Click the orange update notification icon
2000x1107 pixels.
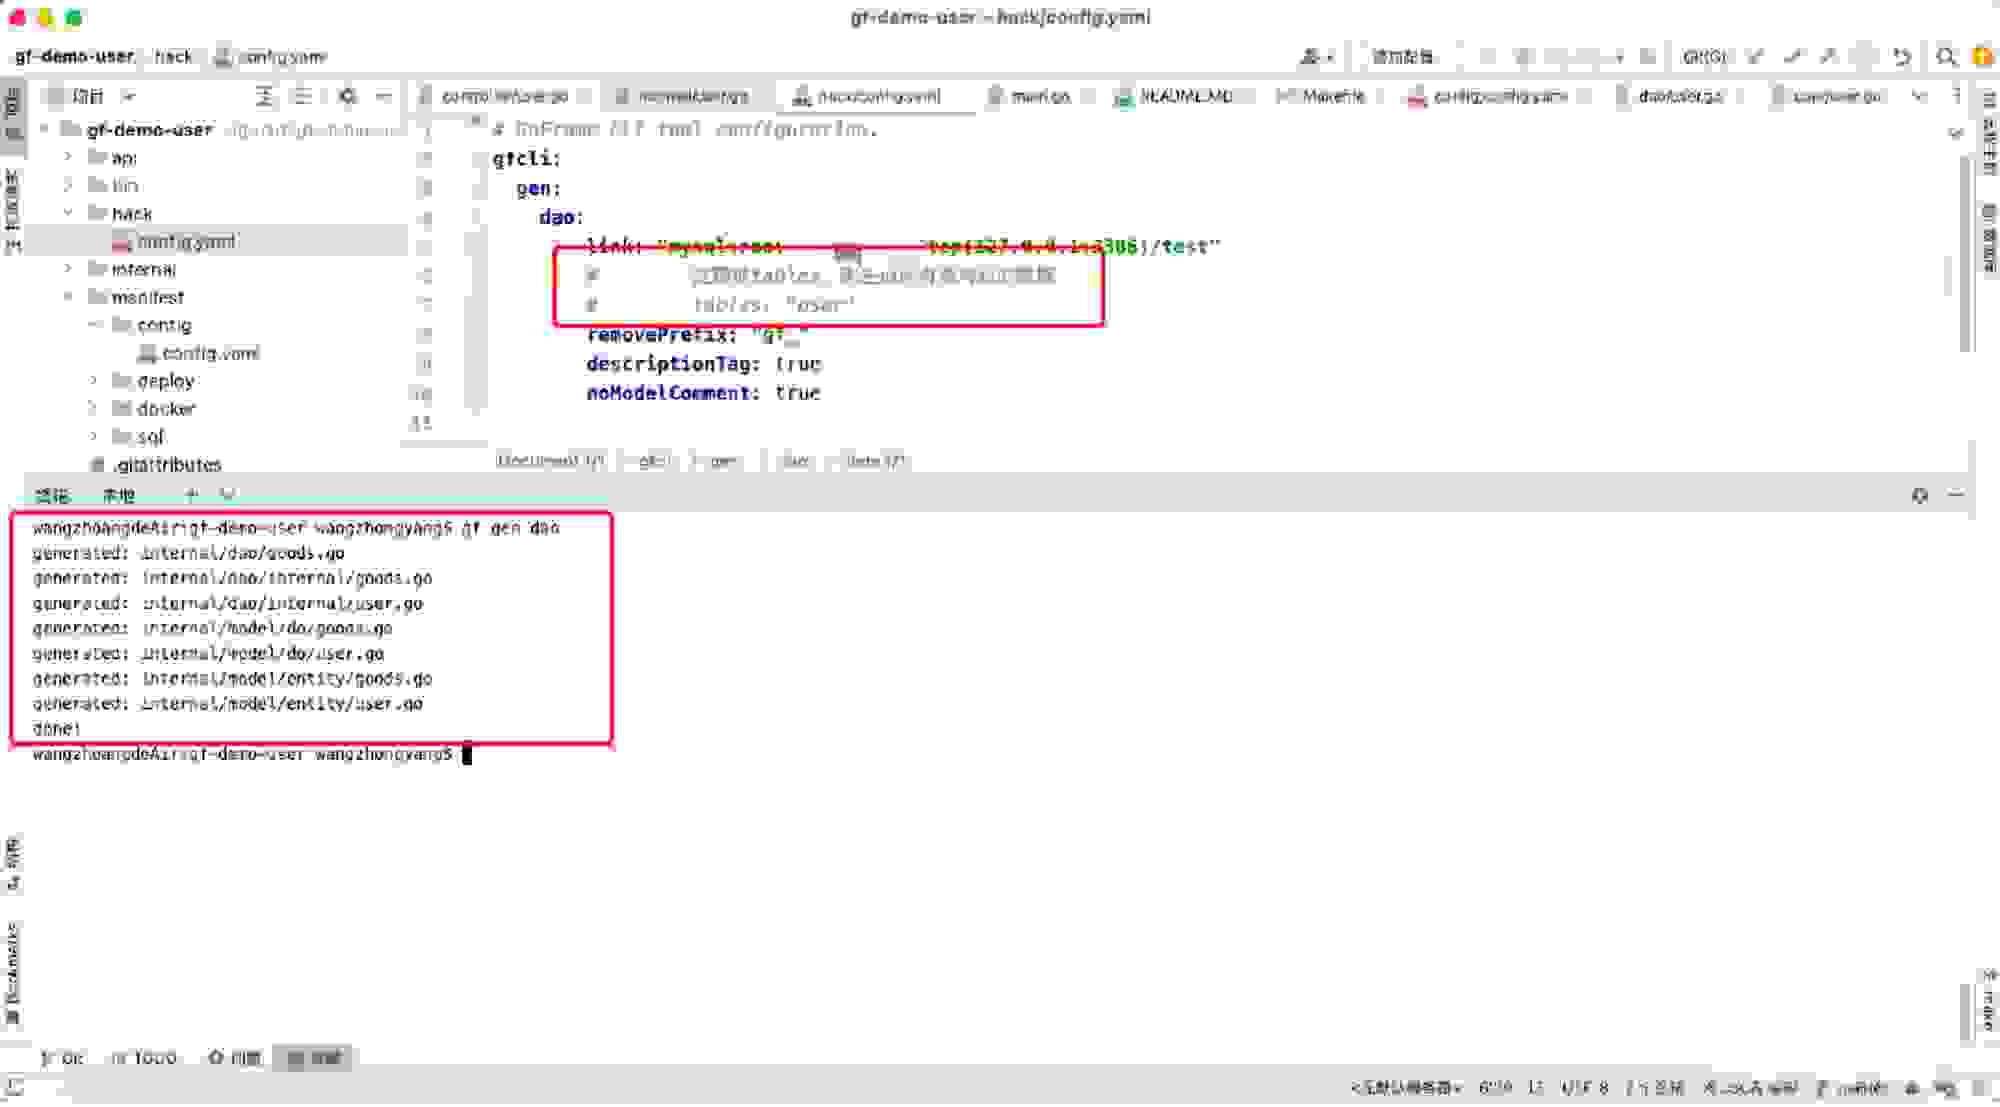click(x=1982, y=57)
